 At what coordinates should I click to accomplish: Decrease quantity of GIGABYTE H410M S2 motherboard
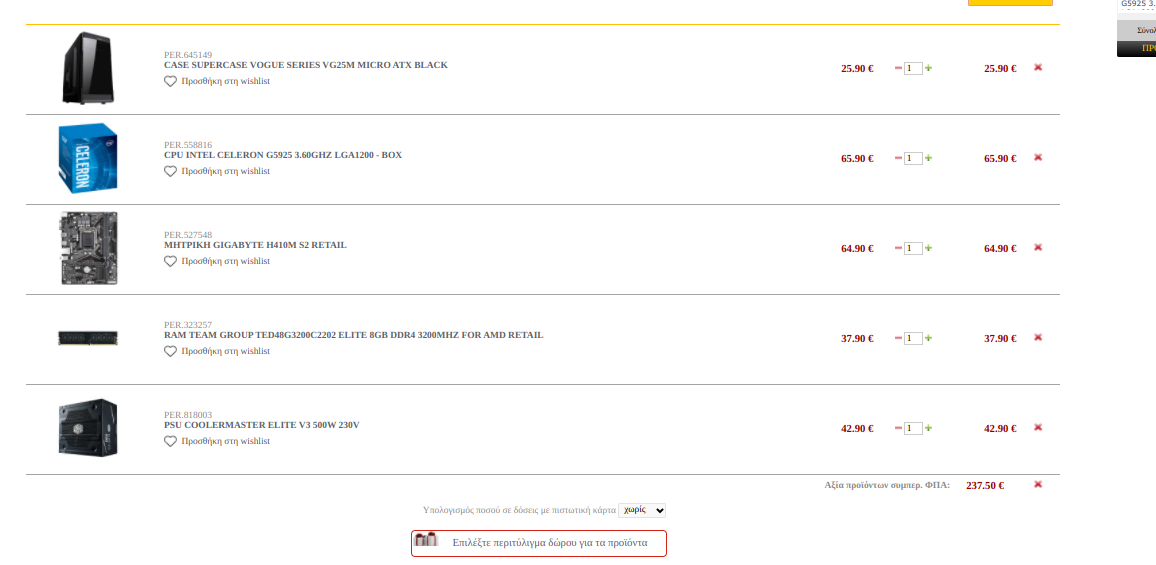[x=898, y=248]
